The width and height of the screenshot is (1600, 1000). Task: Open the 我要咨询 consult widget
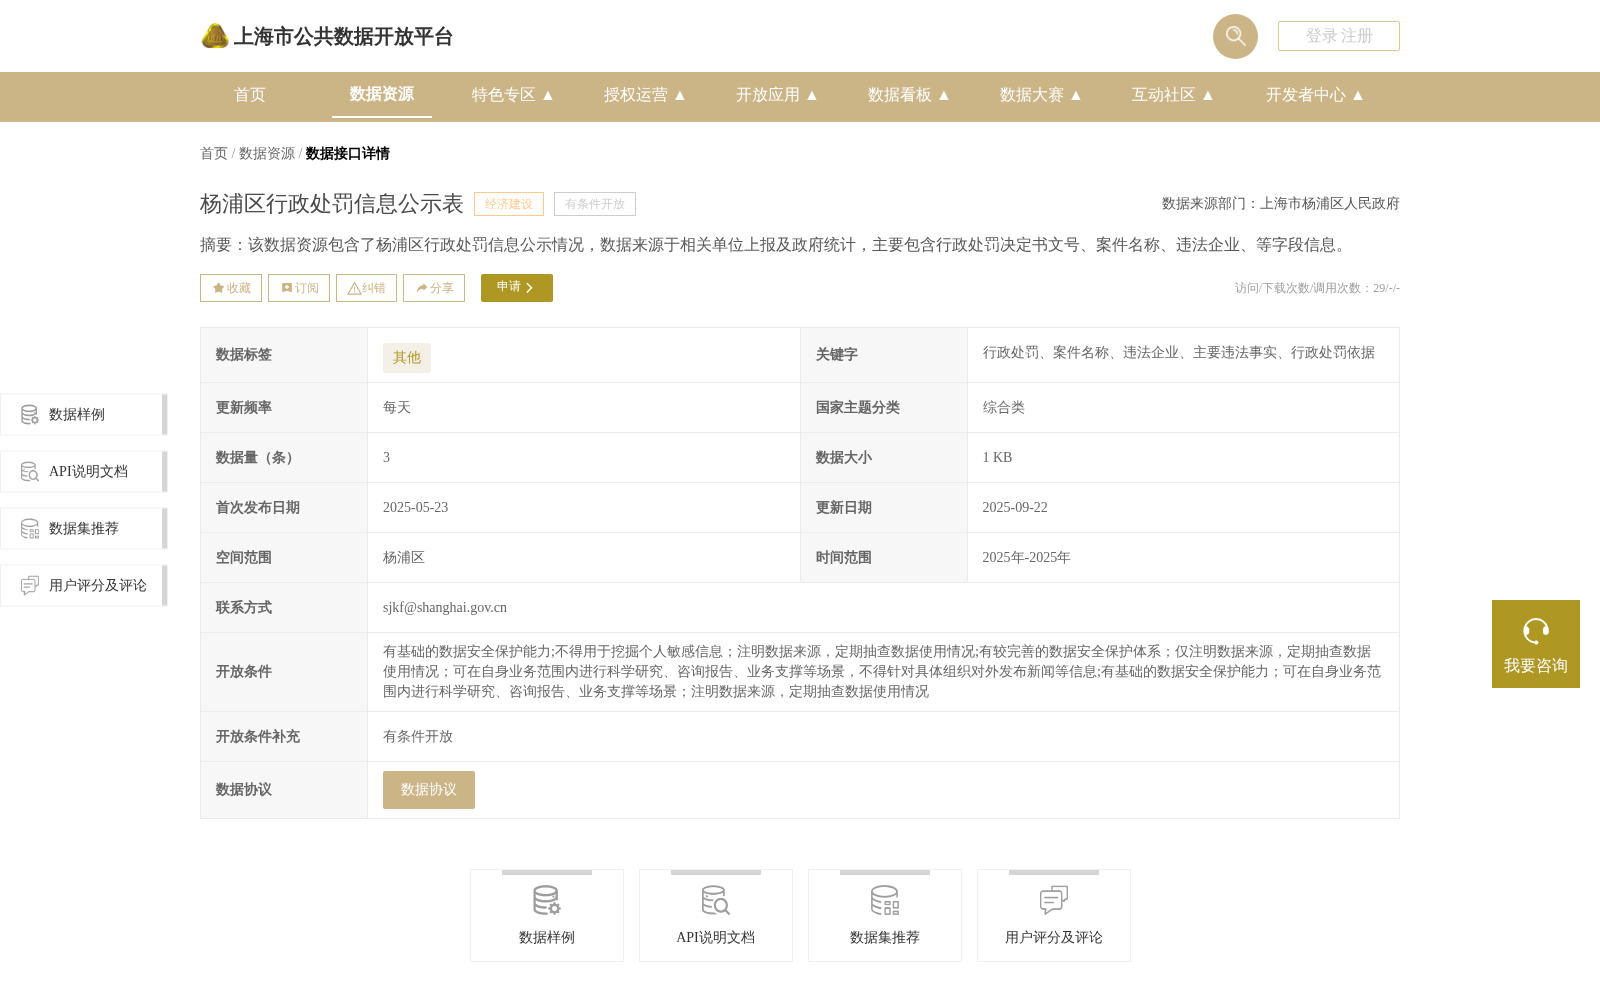1536,644
